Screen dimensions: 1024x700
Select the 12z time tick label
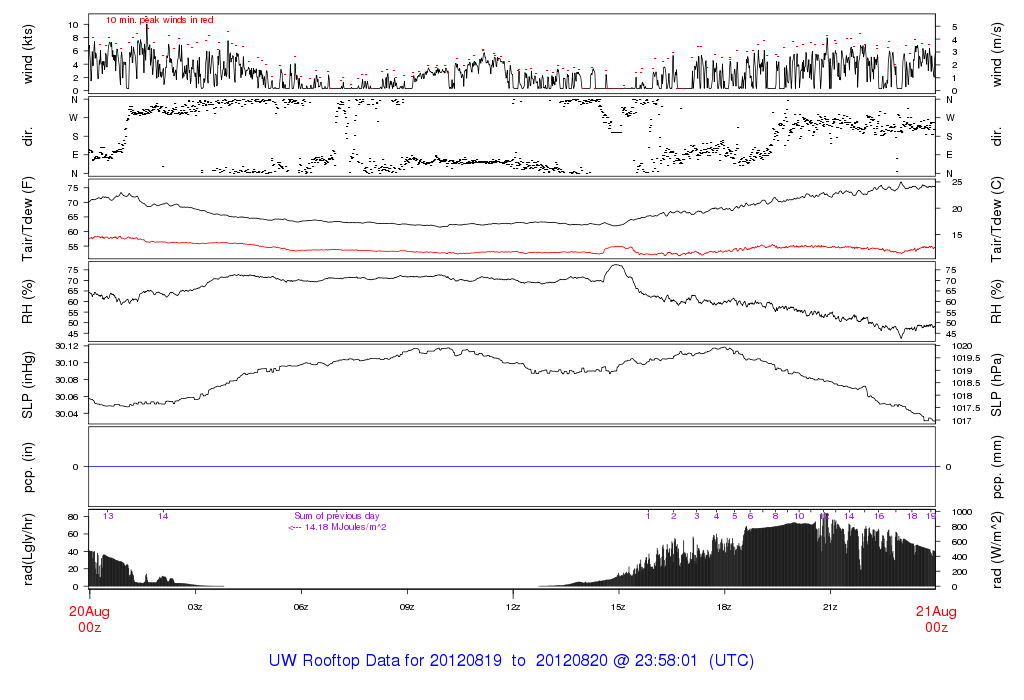(x=513, y=607)
